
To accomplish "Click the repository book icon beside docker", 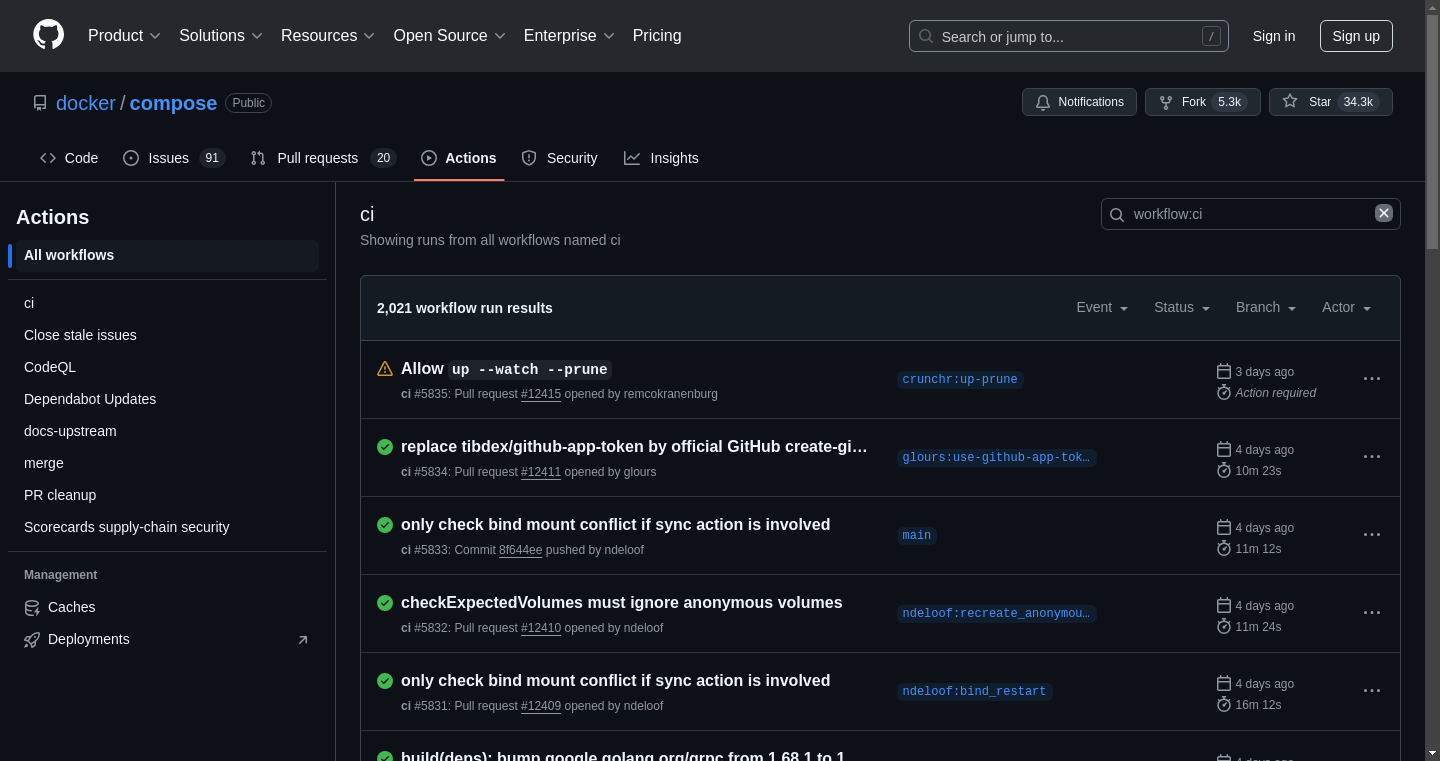I will point(40,103).
